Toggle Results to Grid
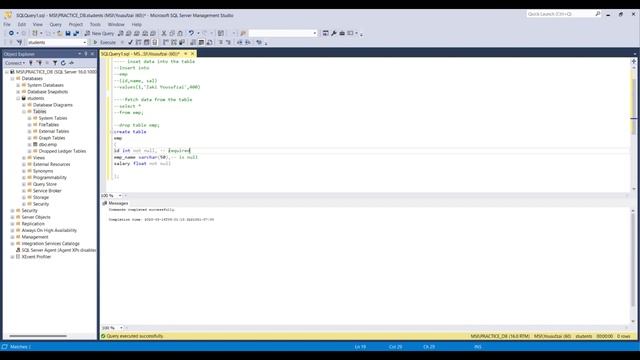This screenshot has height=360, width=640. pyautogui.click(x=201, y=42)
